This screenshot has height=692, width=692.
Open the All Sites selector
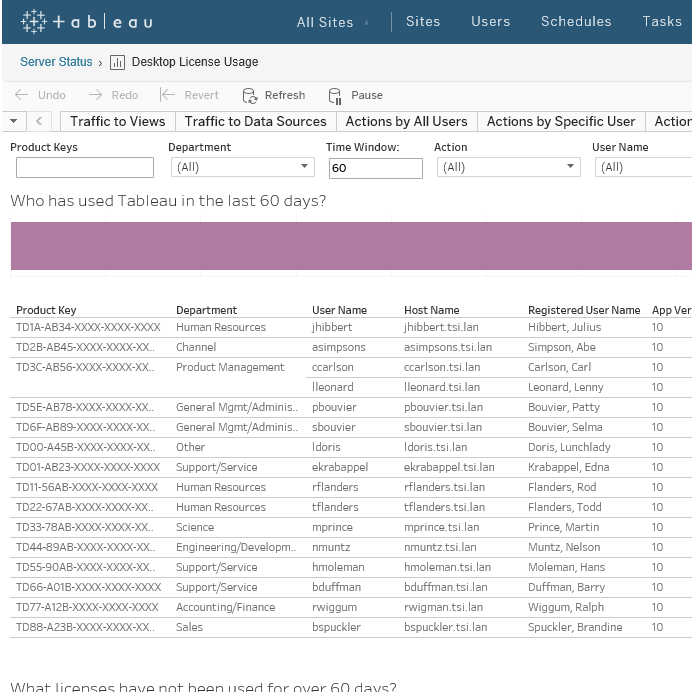331,22
